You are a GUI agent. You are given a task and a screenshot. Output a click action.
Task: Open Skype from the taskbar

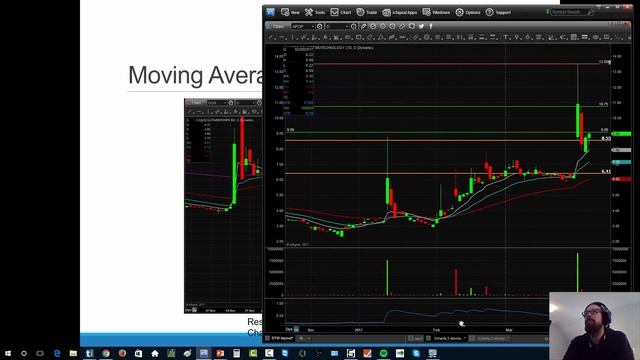pos(416,353)
